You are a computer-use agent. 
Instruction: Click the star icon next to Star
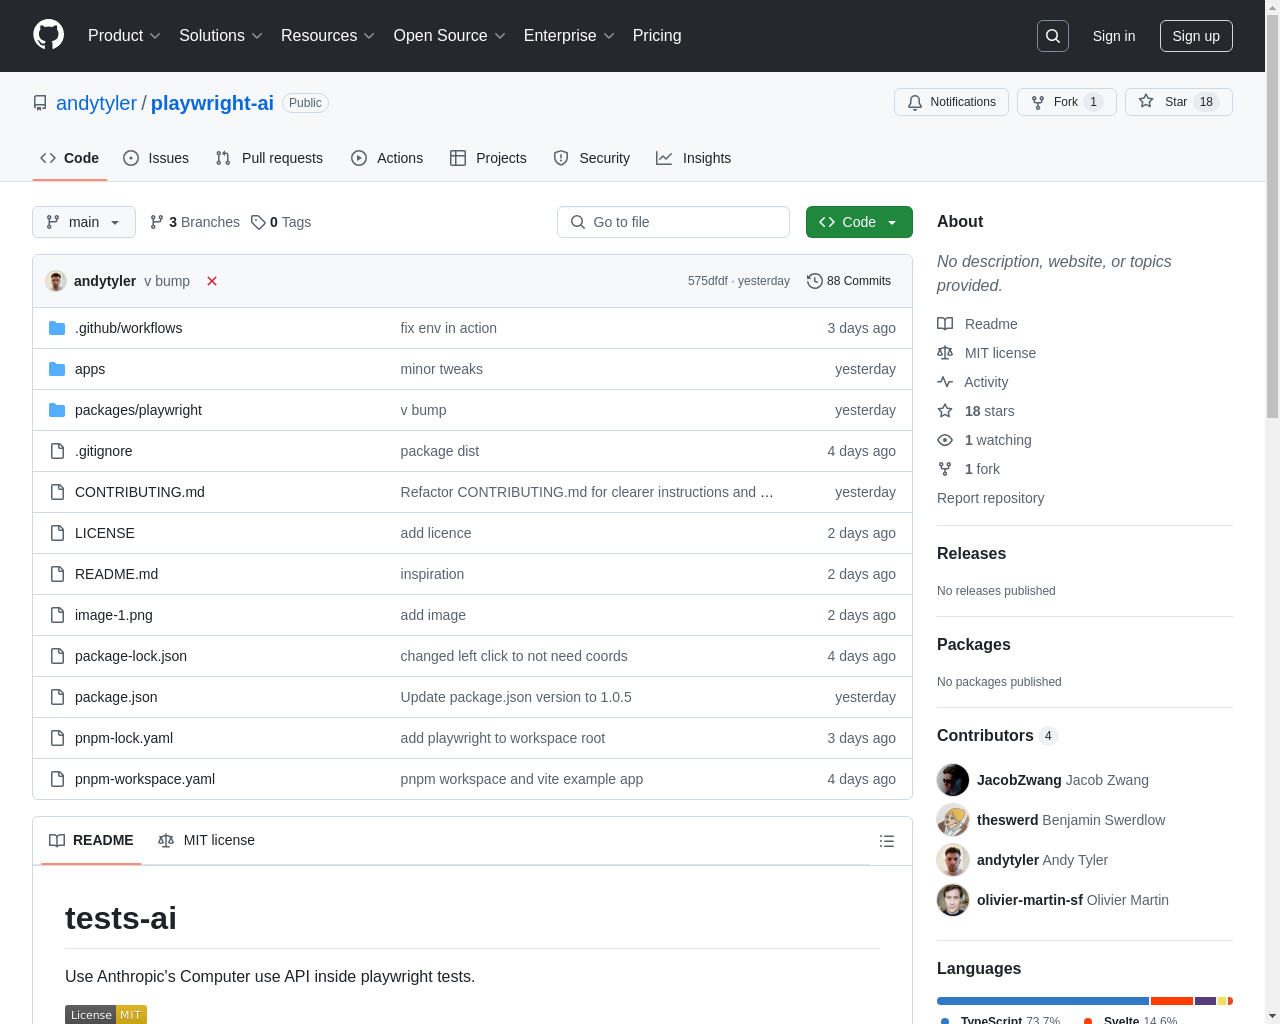[1146, 102]
